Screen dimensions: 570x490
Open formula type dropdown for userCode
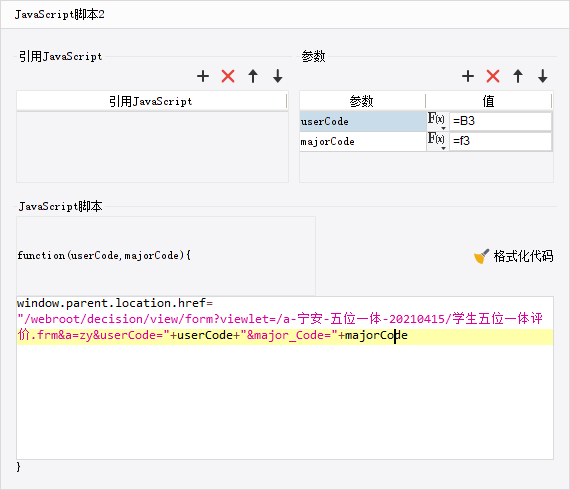pos(437,121)
